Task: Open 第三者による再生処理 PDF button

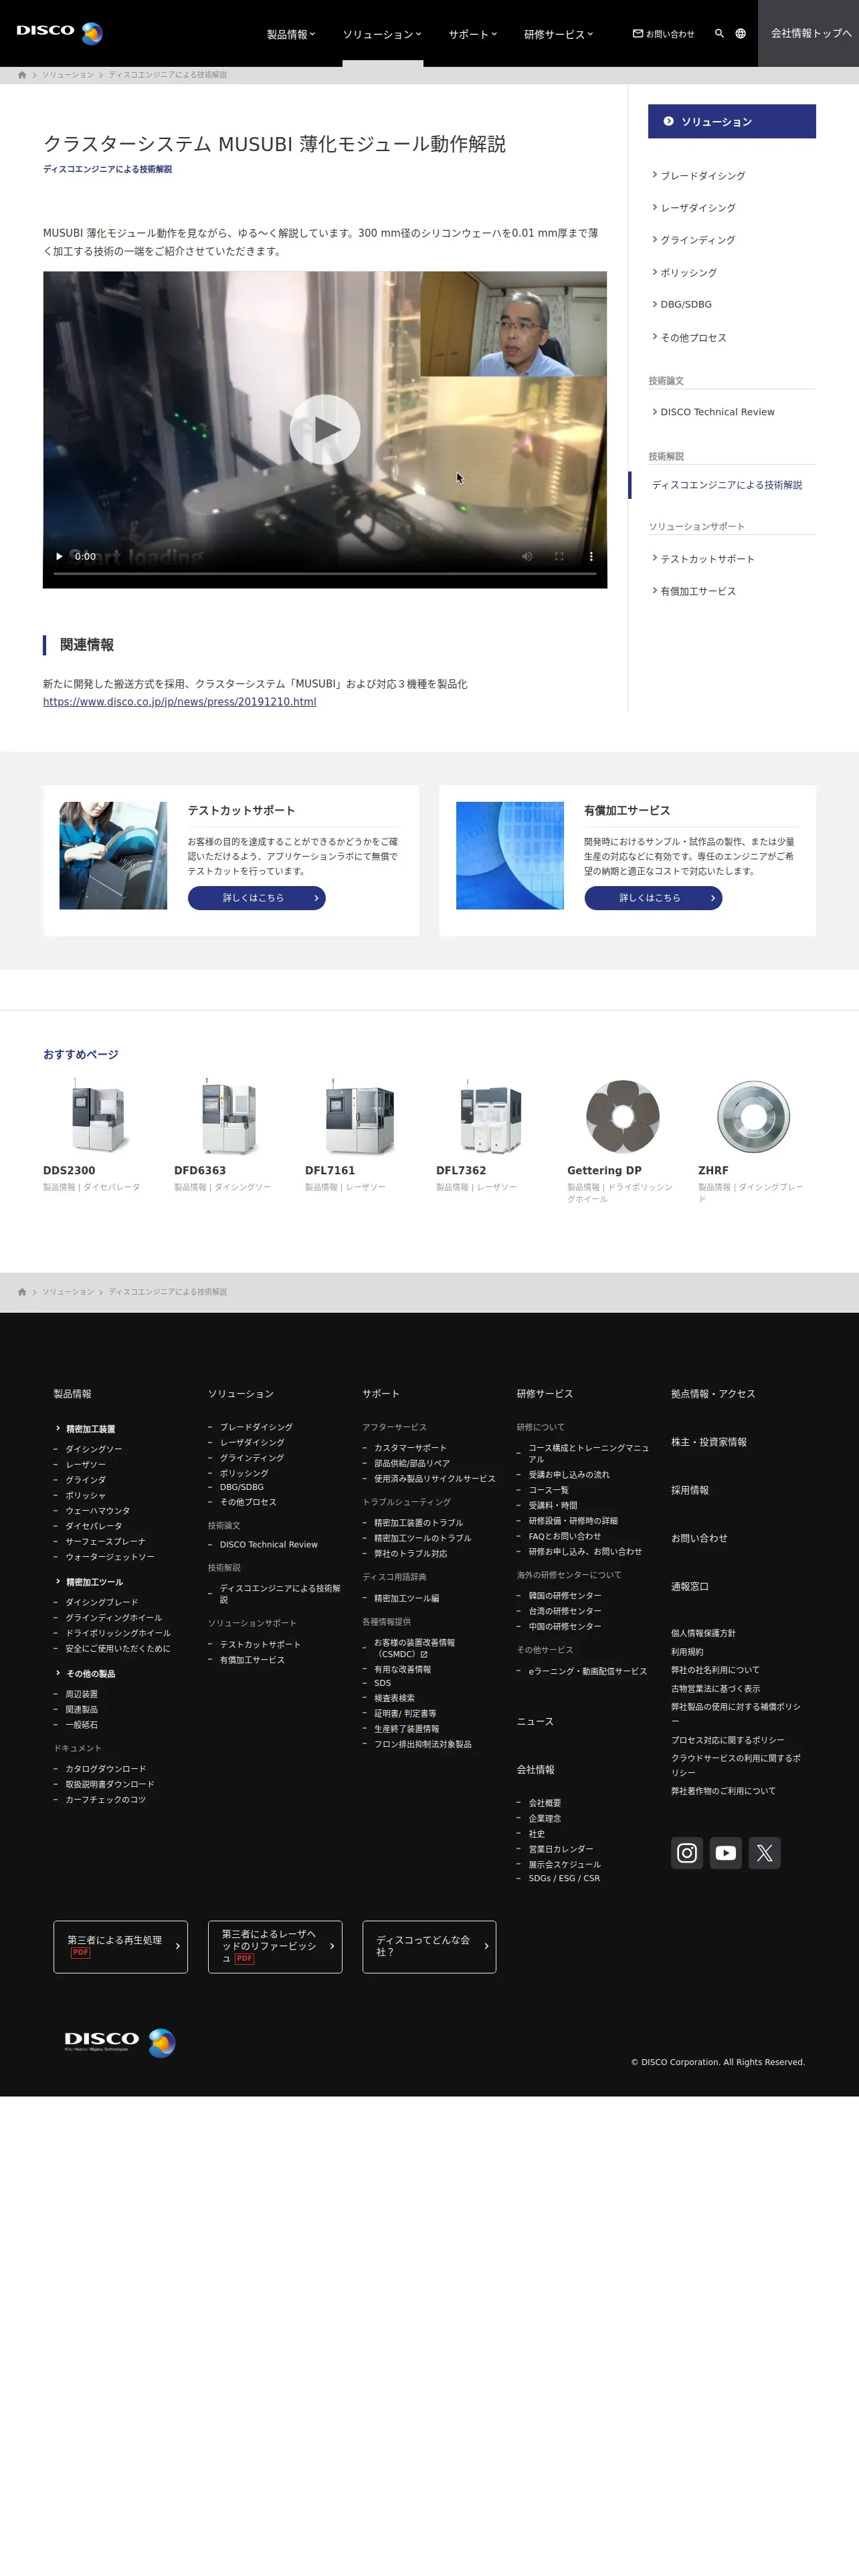Action: coord(120,1946)
